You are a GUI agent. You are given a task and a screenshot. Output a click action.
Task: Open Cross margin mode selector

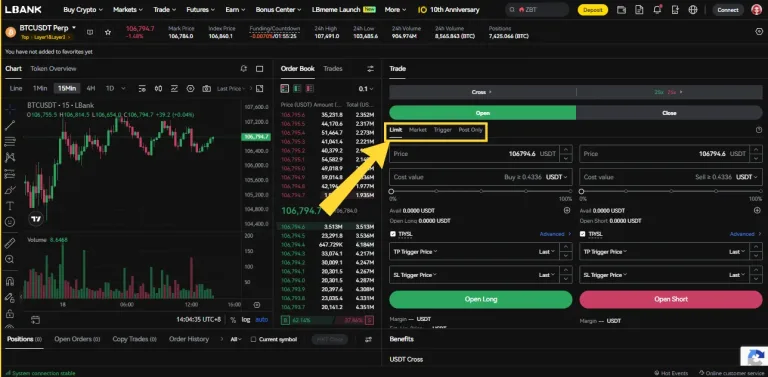click(x=482, y=92)
